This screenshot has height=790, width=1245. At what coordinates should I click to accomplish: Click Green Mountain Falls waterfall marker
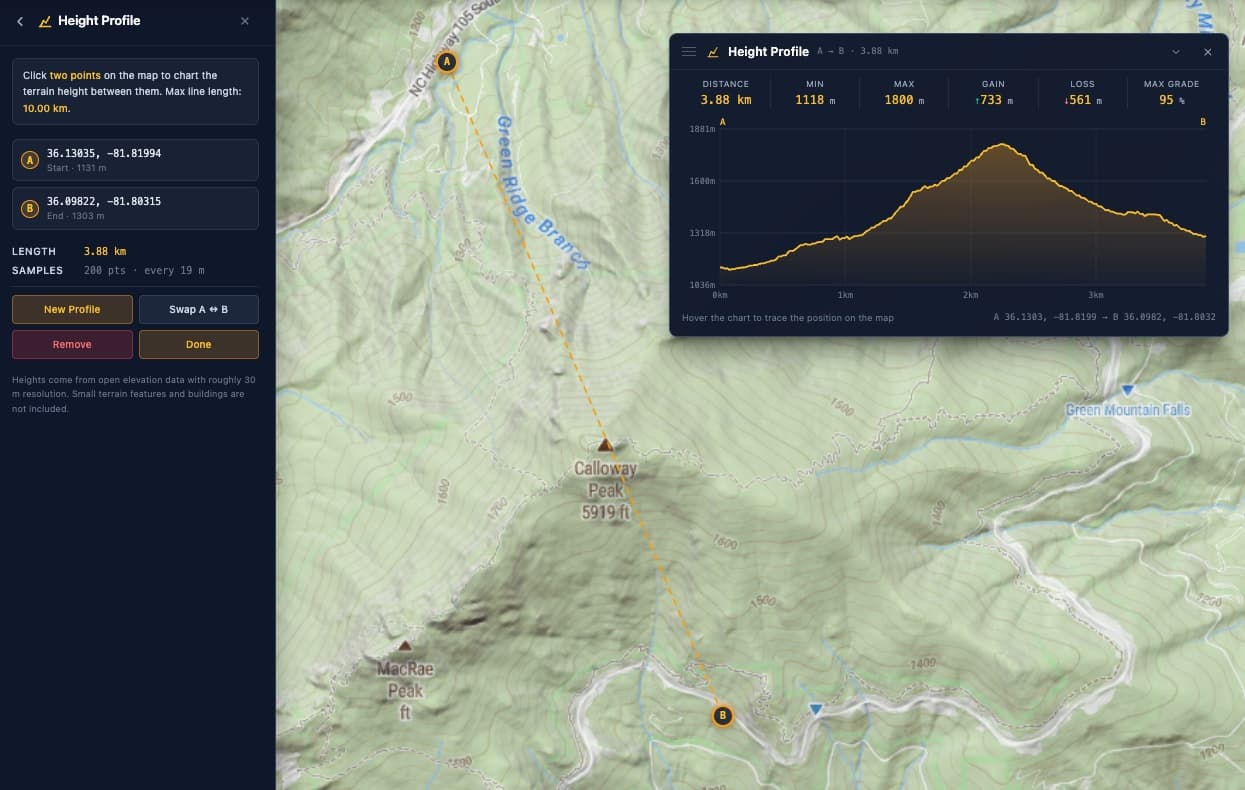(1128, 390)
